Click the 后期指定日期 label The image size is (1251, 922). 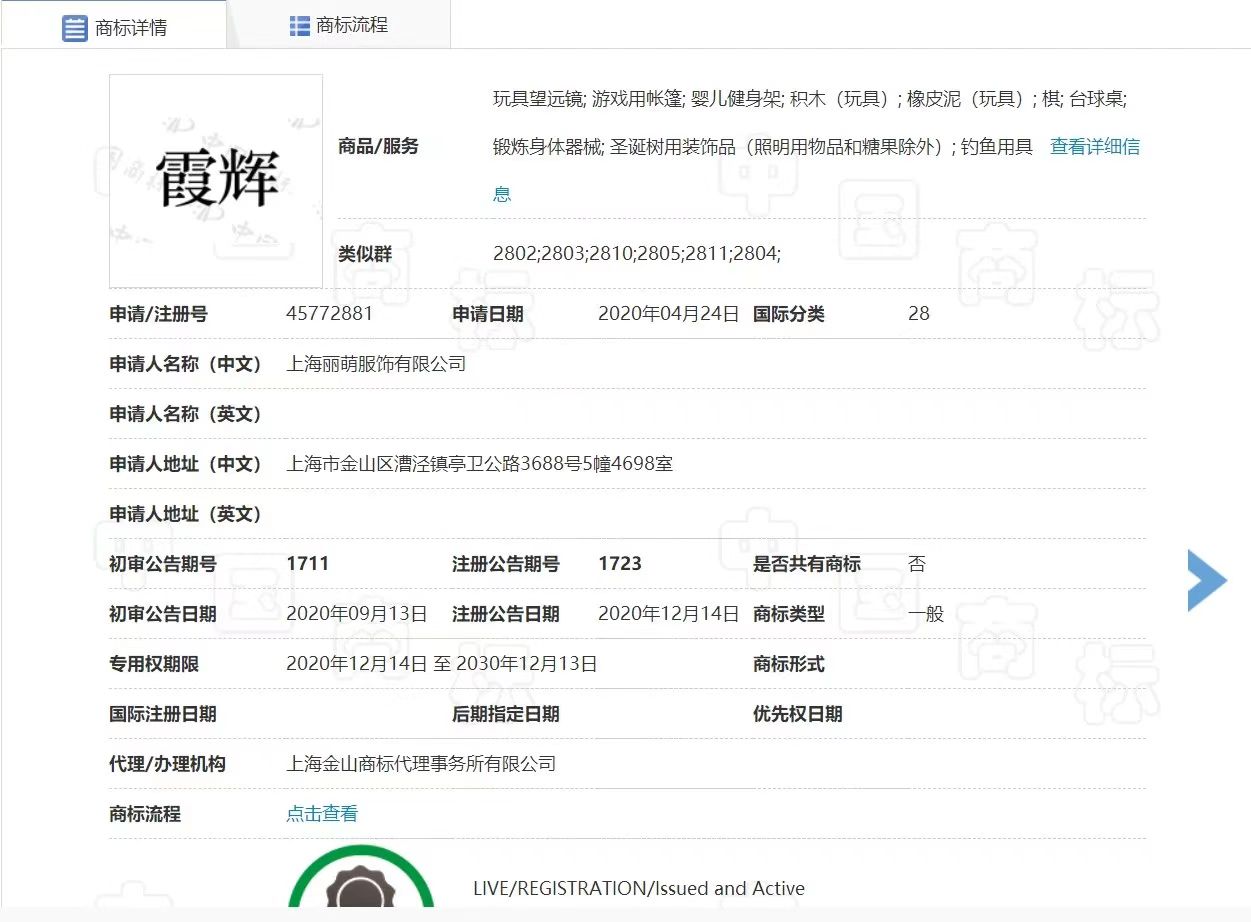506,714
